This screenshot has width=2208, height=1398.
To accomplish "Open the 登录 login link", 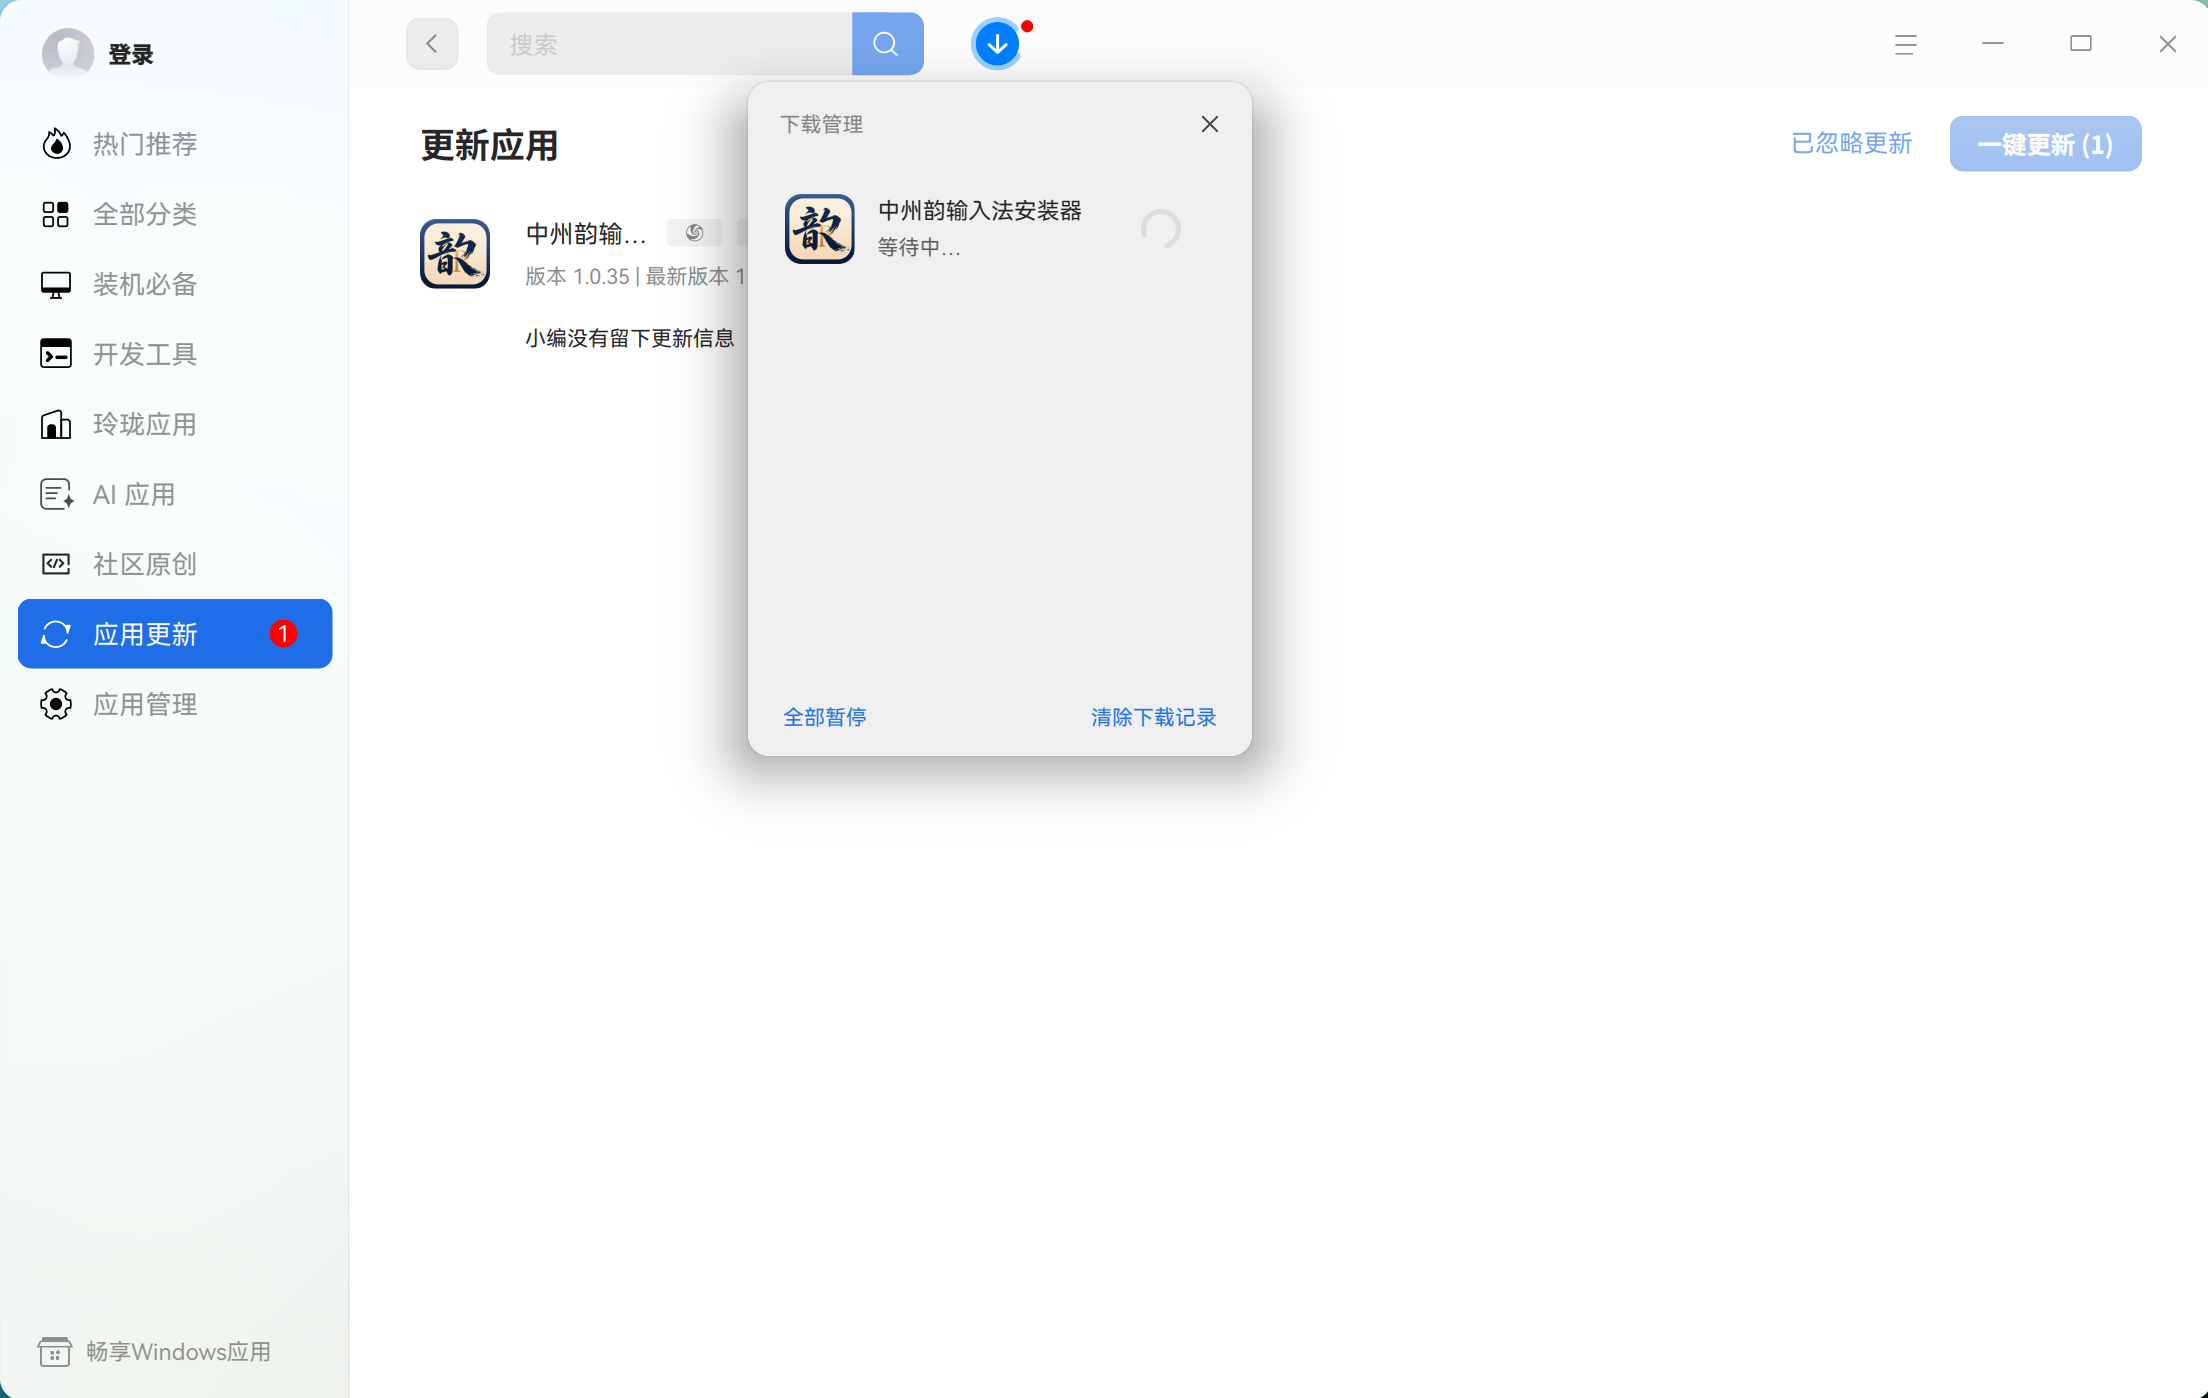I will click(131, 54).
